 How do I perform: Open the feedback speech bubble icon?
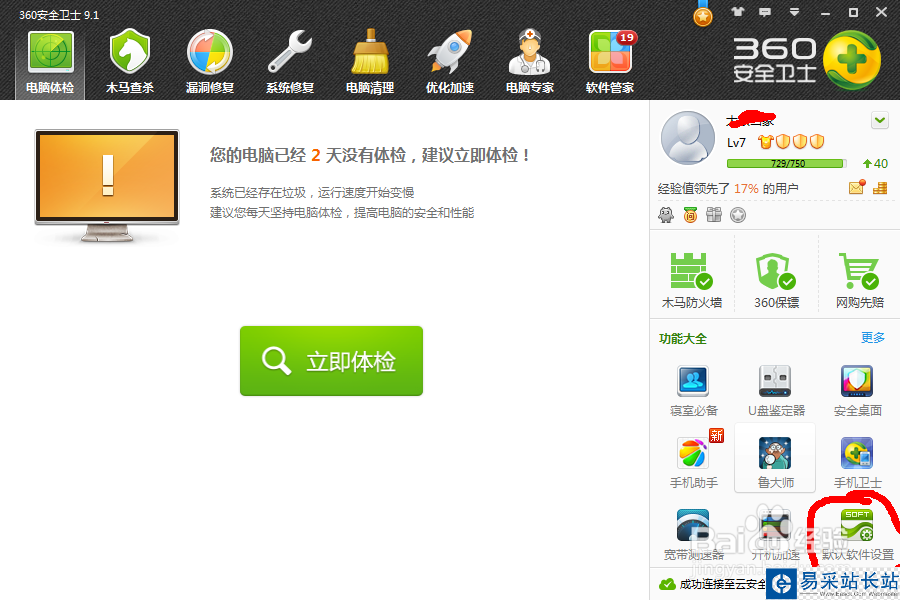click(x=765, y=12)
